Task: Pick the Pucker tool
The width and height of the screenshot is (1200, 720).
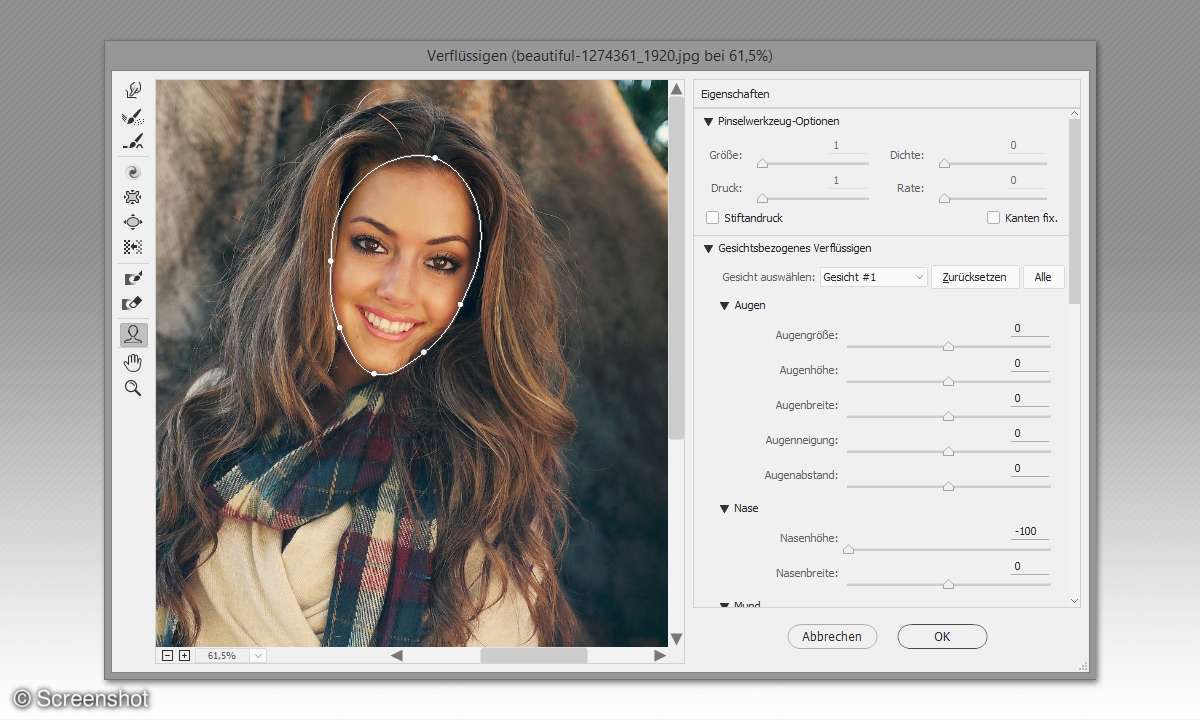Action: (132, 197)
